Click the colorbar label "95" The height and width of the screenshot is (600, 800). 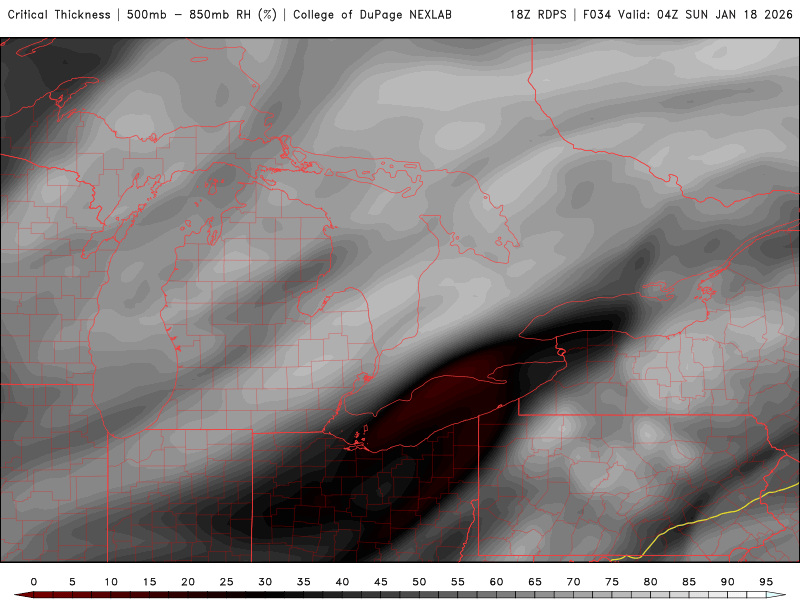(766, 582)
